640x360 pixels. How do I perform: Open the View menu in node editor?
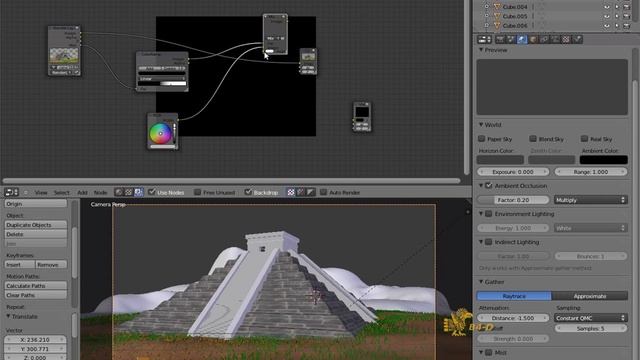41,192
